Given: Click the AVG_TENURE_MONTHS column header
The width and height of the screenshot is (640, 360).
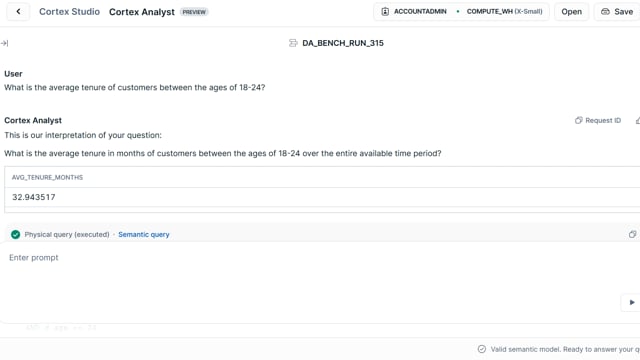Looking at the screenshot, I should [47, 177].
